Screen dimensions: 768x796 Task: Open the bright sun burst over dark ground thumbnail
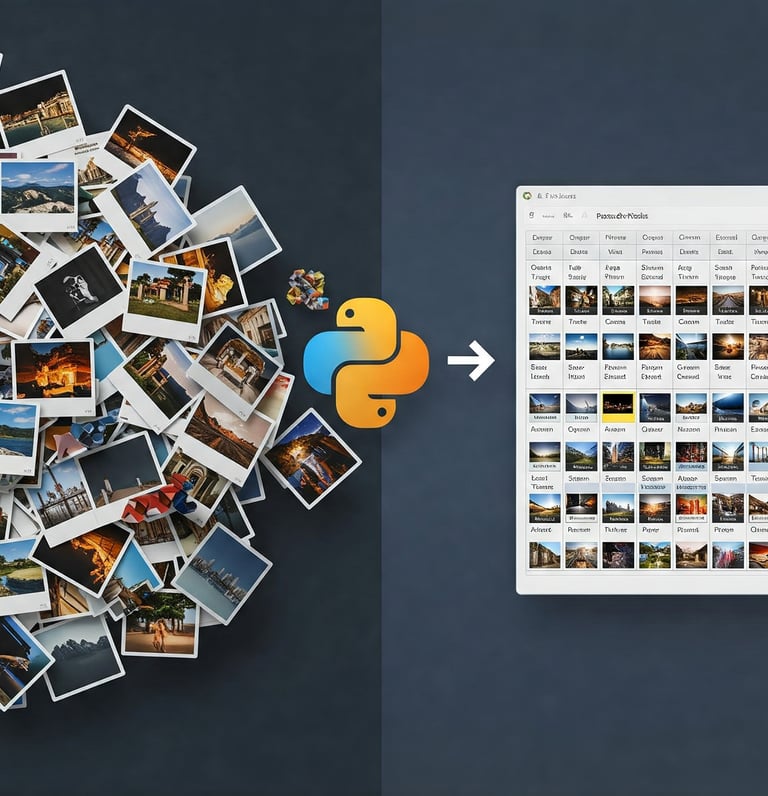(x=727, y=347)
